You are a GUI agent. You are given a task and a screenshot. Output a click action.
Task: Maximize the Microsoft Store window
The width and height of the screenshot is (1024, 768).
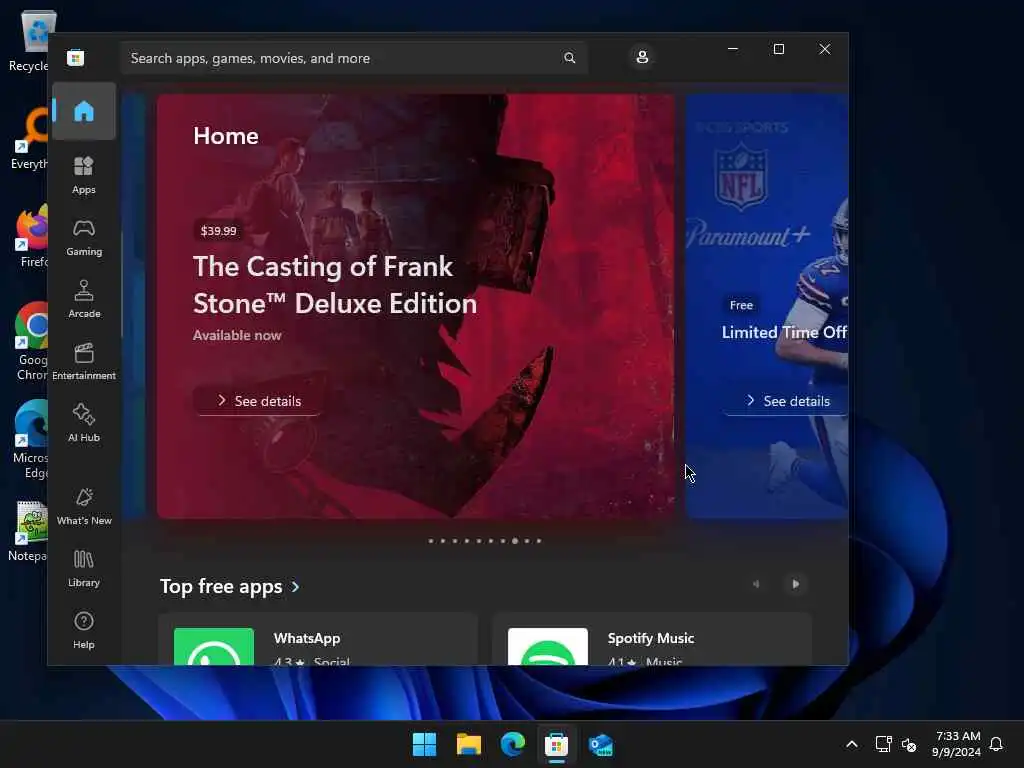778,49
